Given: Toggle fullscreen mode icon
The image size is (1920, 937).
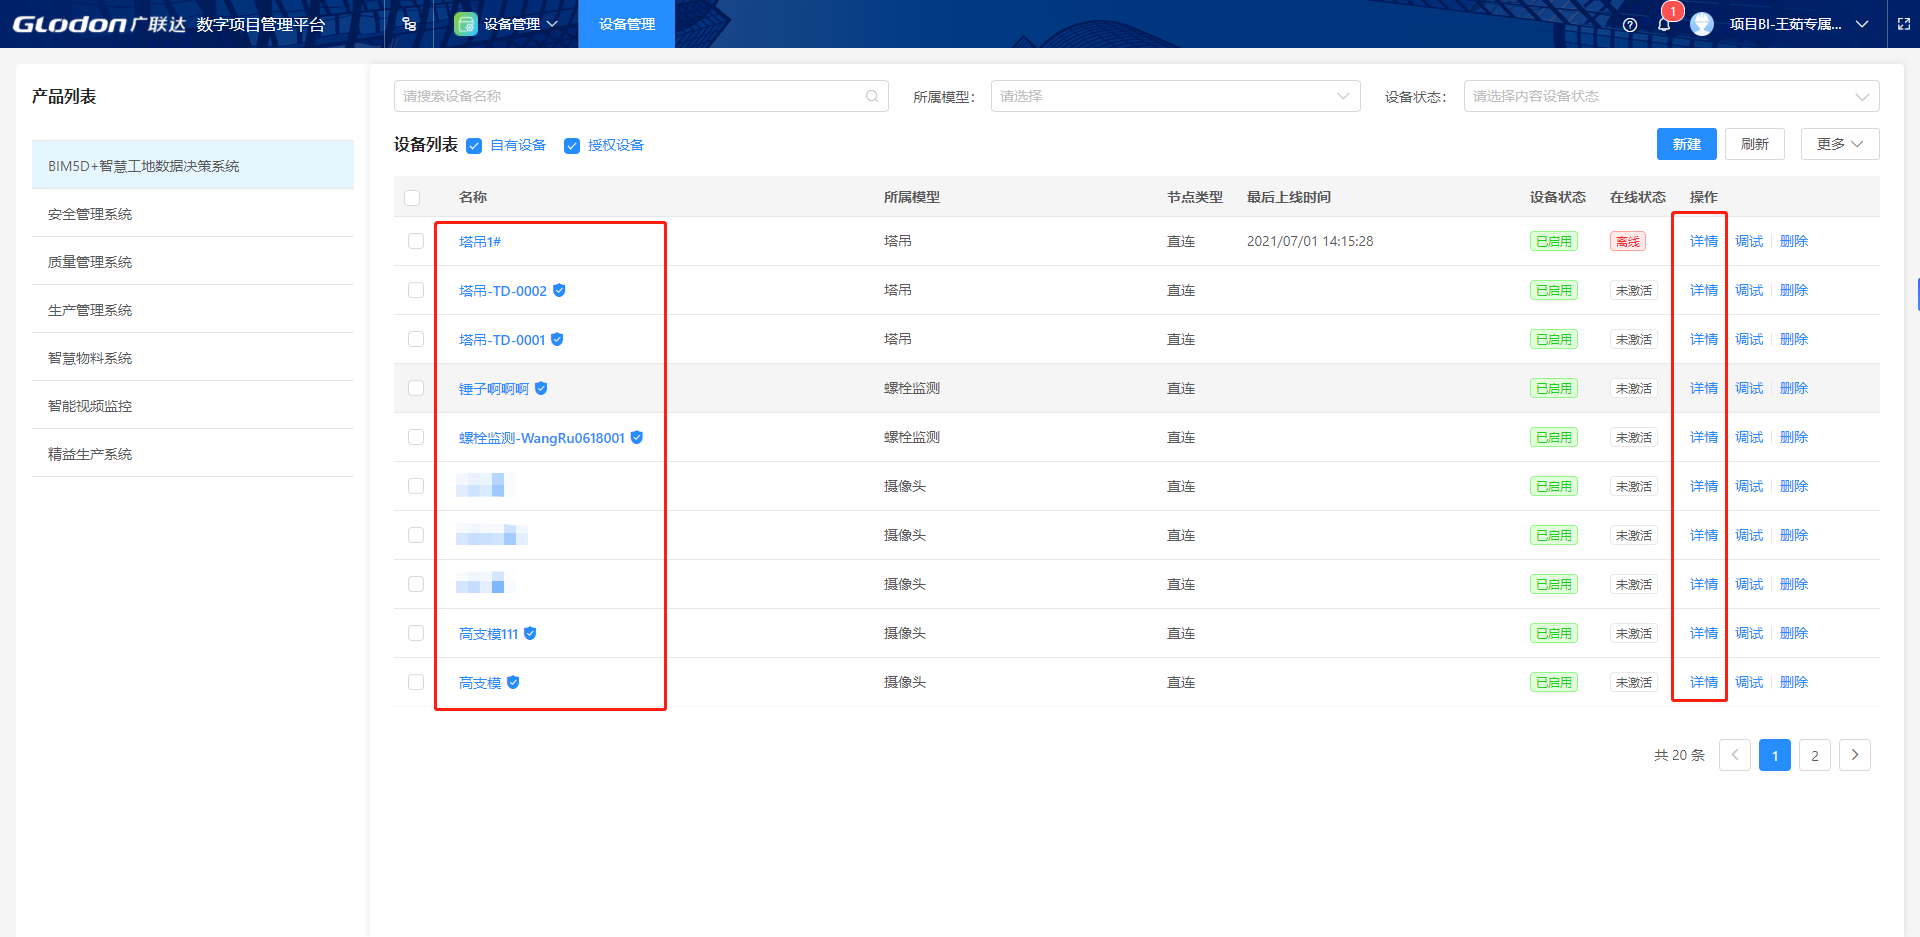Looking at the screenshot, I should point(1904,24).
